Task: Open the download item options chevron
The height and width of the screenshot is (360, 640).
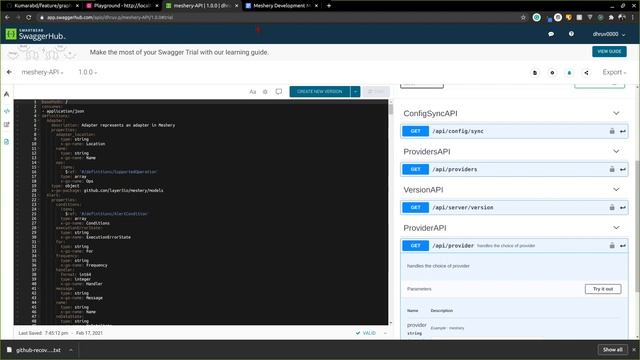Action: click(x=71, y=350)
